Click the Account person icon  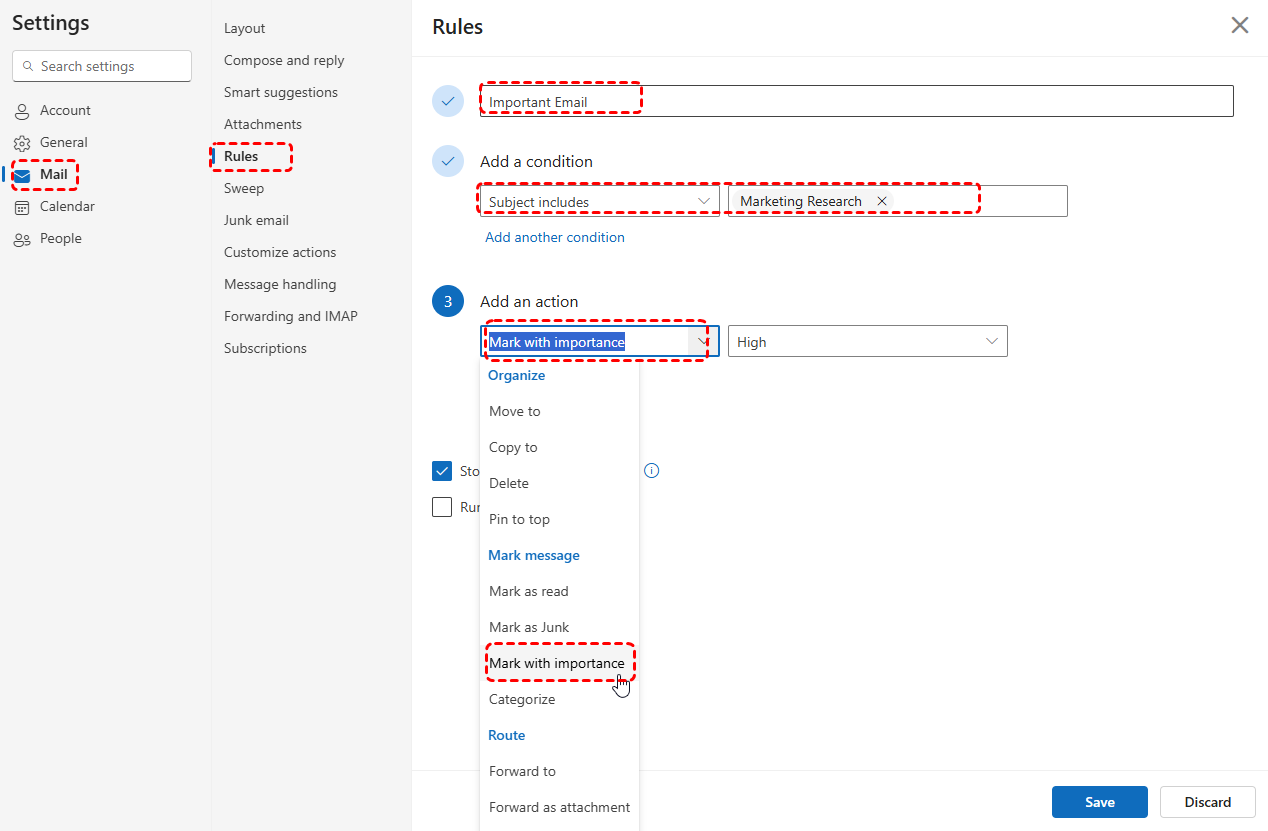(22, 111)
